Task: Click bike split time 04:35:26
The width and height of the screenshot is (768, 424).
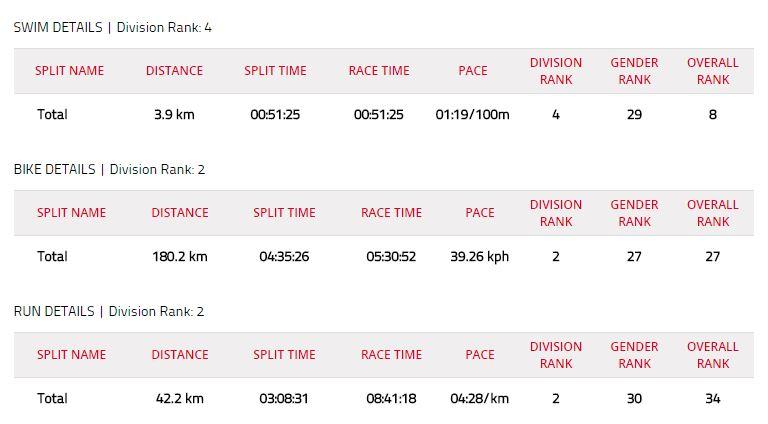Action: pos(284,257)
